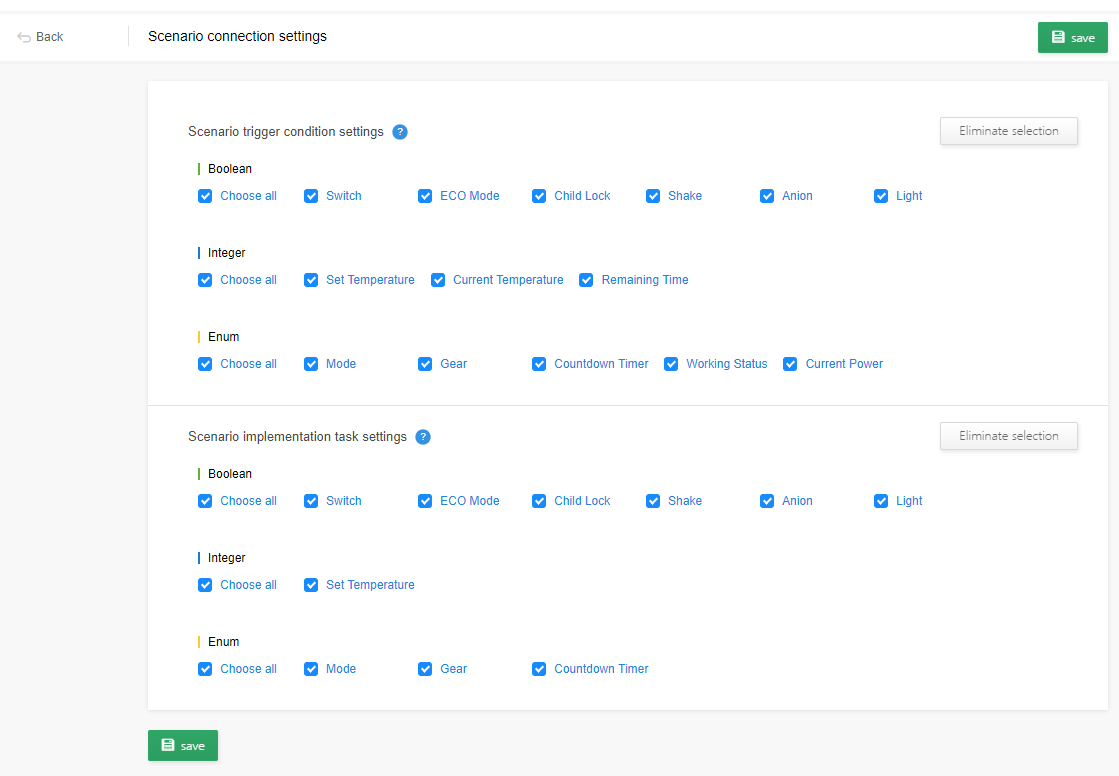Disable the Working Status checkbox
The image size is (1119, 776).
(x=671, y=364)
